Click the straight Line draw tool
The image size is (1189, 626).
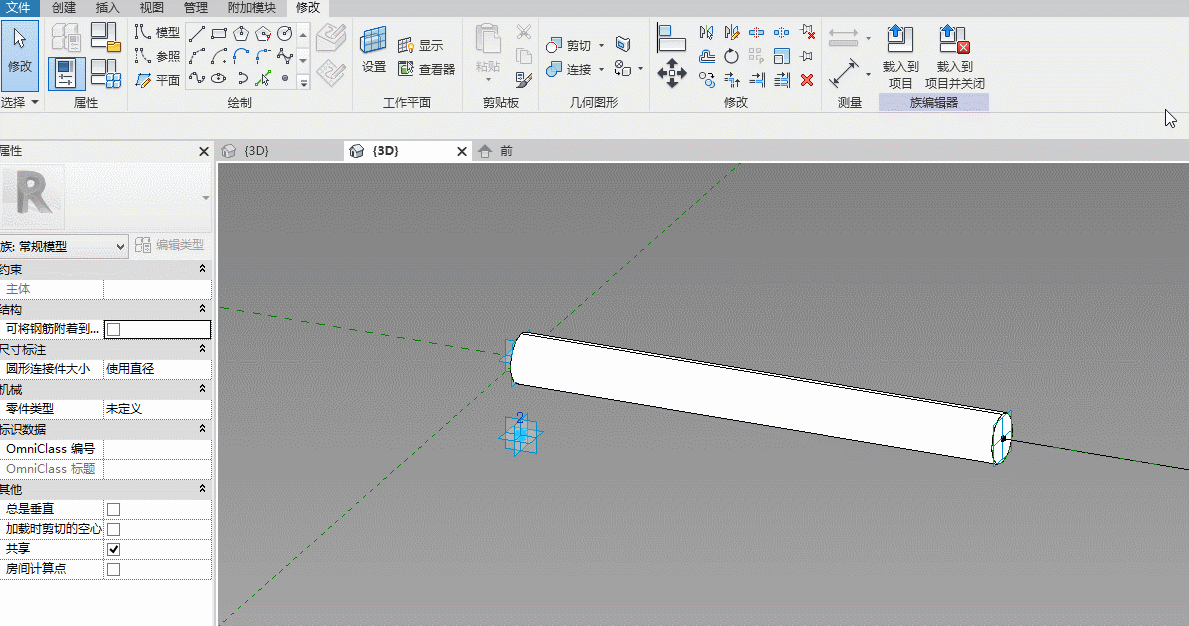197,33
